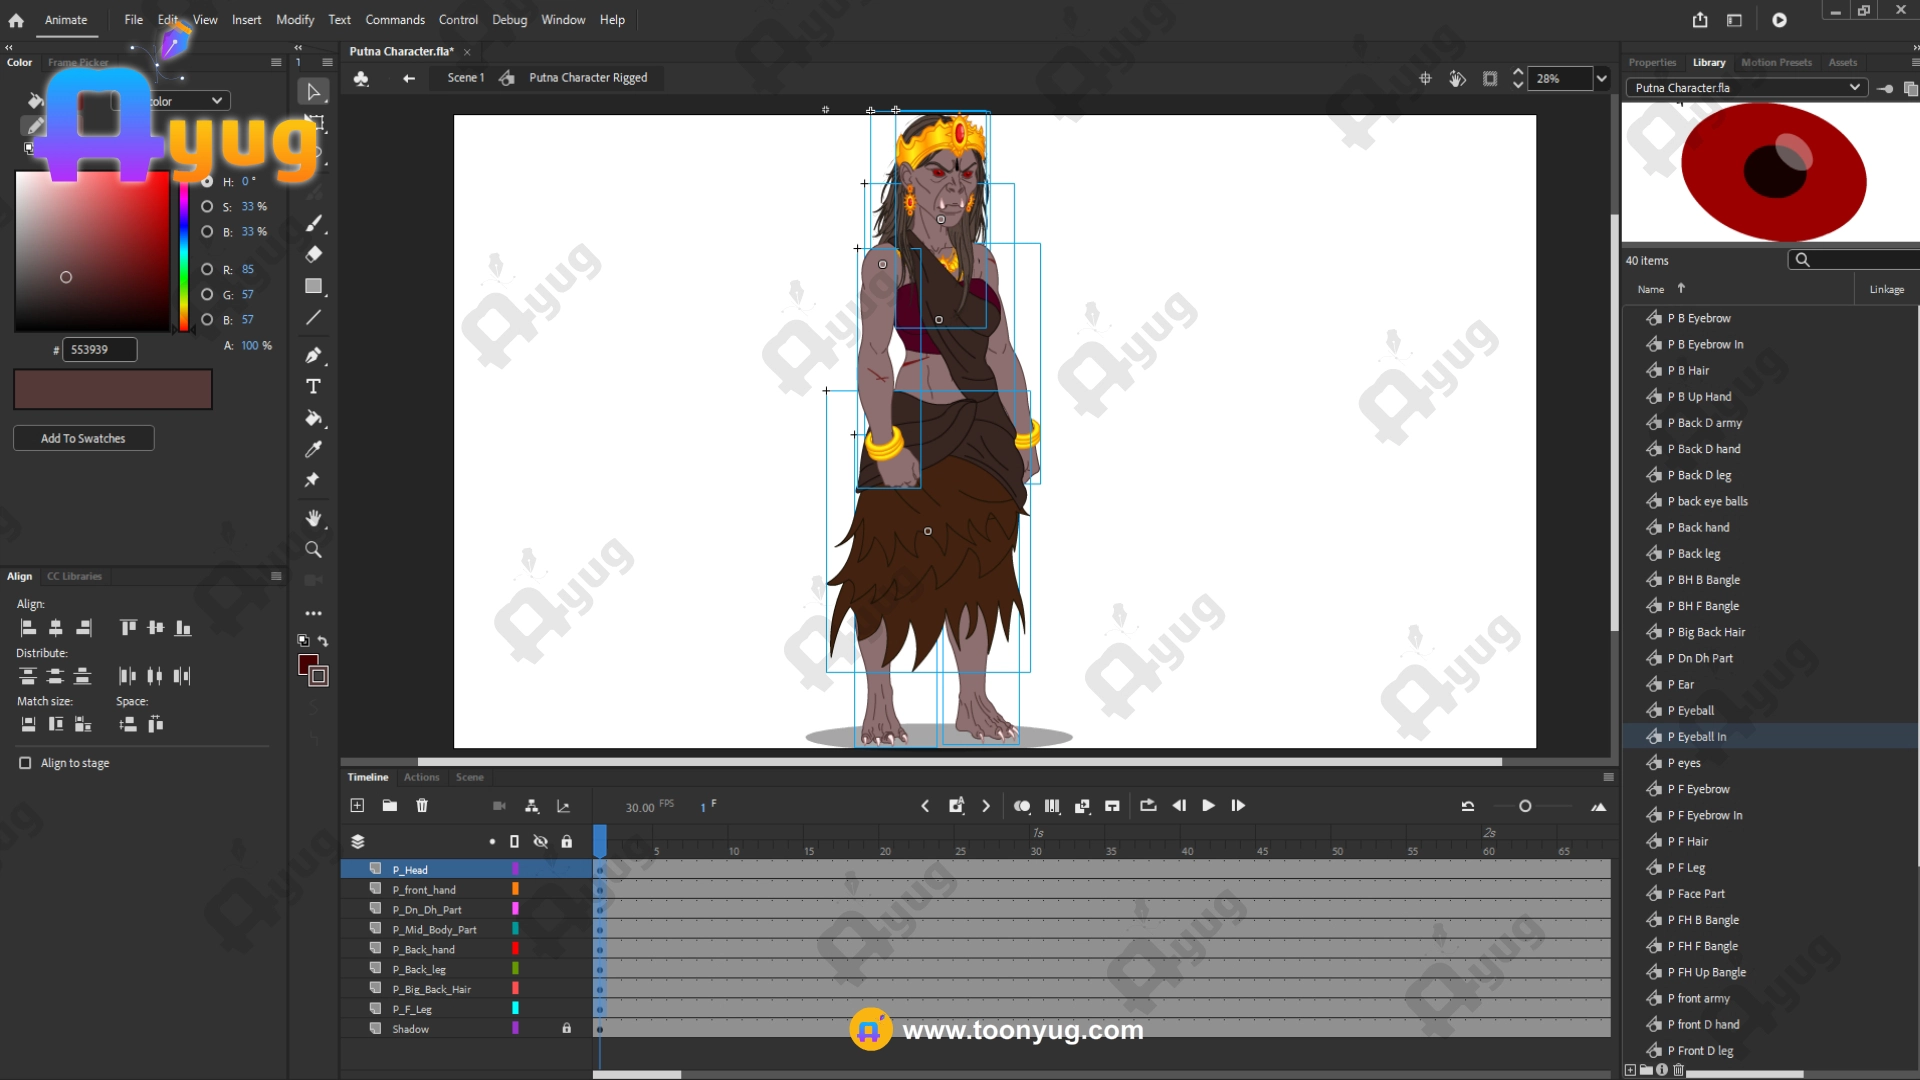
Task: Select the Zoom magnifier tool
Action: click(x=313, y=550)
